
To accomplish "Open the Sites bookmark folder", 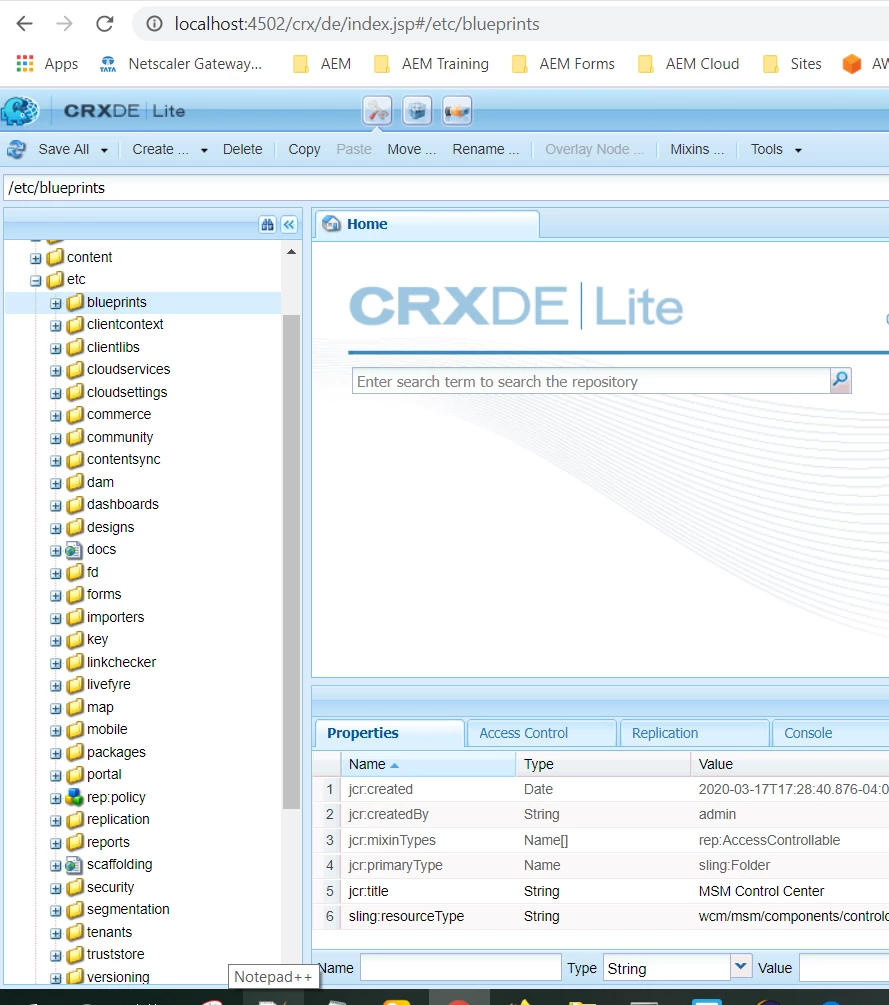I will click(792, 63).
